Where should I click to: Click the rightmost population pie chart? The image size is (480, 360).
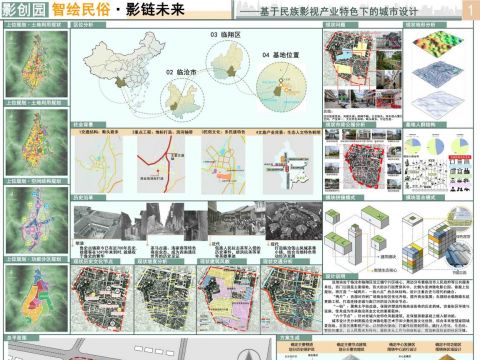click(460, 146)
